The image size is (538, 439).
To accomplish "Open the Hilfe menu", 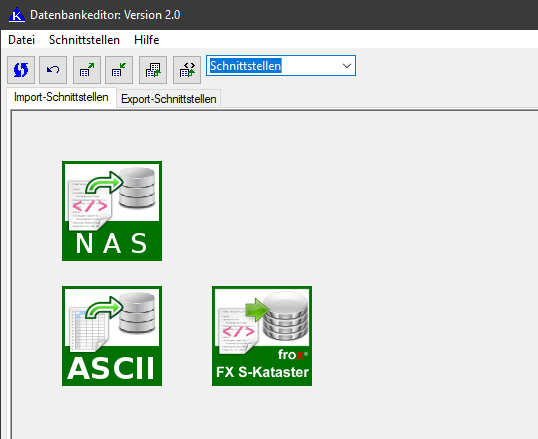I will 147,40.
